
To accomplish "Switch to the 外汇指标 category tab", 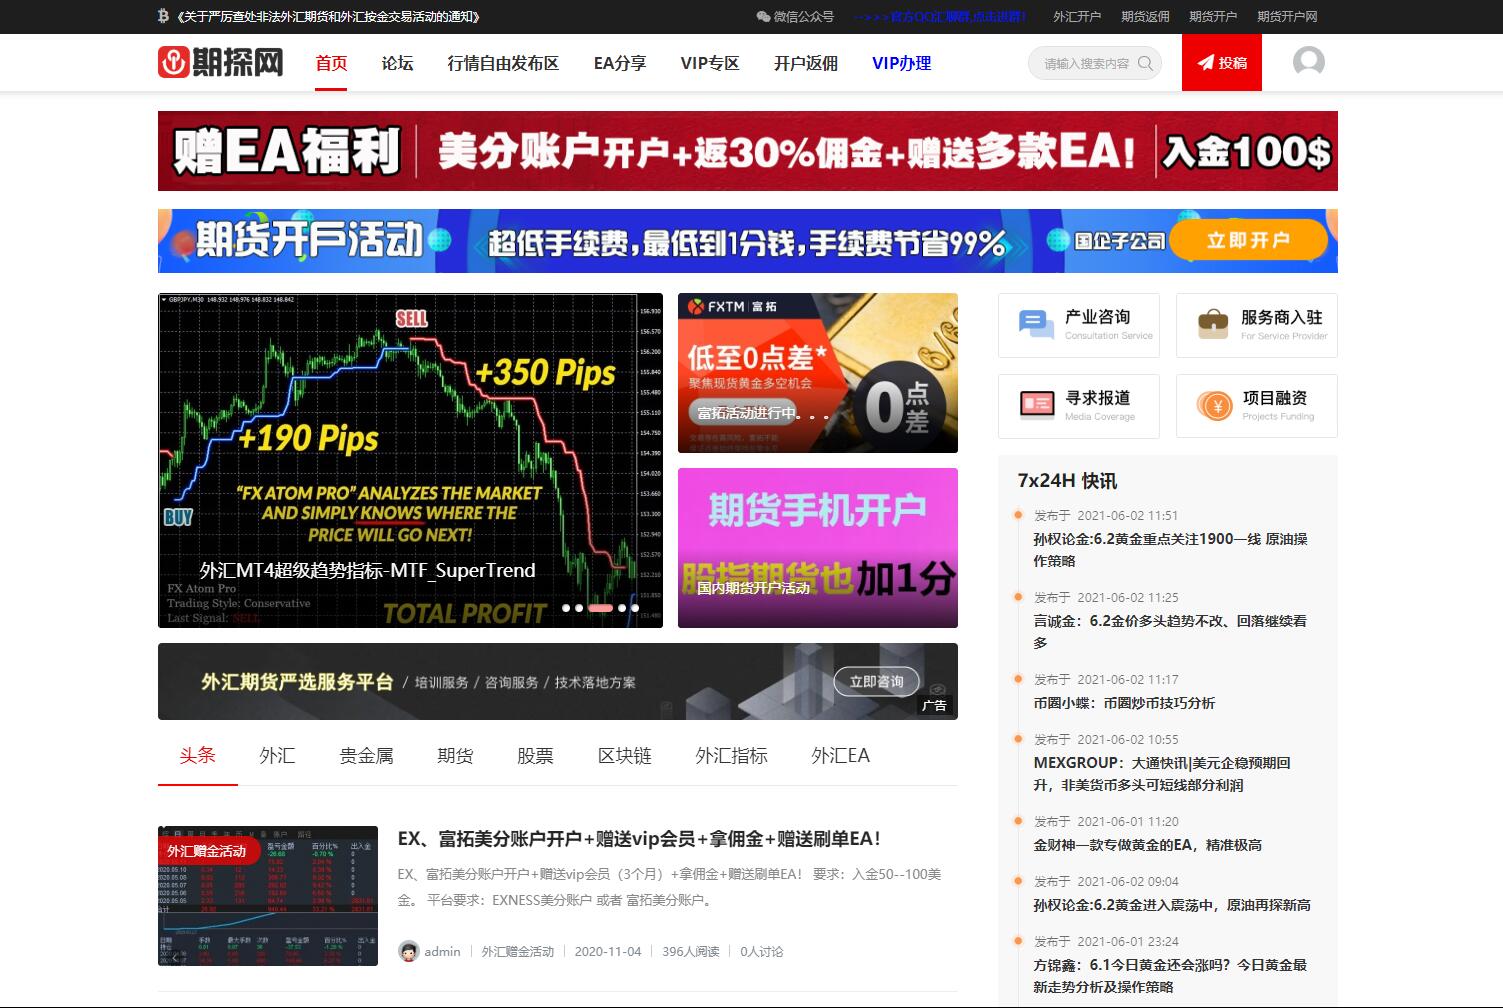I will (731, 755).
